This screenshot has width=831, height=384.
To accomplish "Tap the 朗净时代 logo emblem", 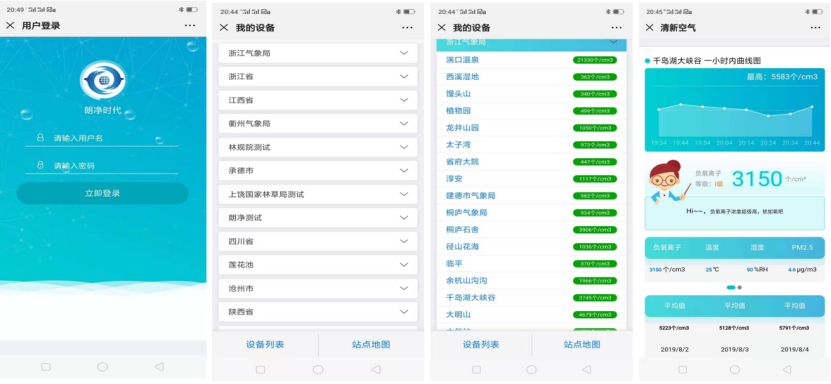I will [103, 80].
